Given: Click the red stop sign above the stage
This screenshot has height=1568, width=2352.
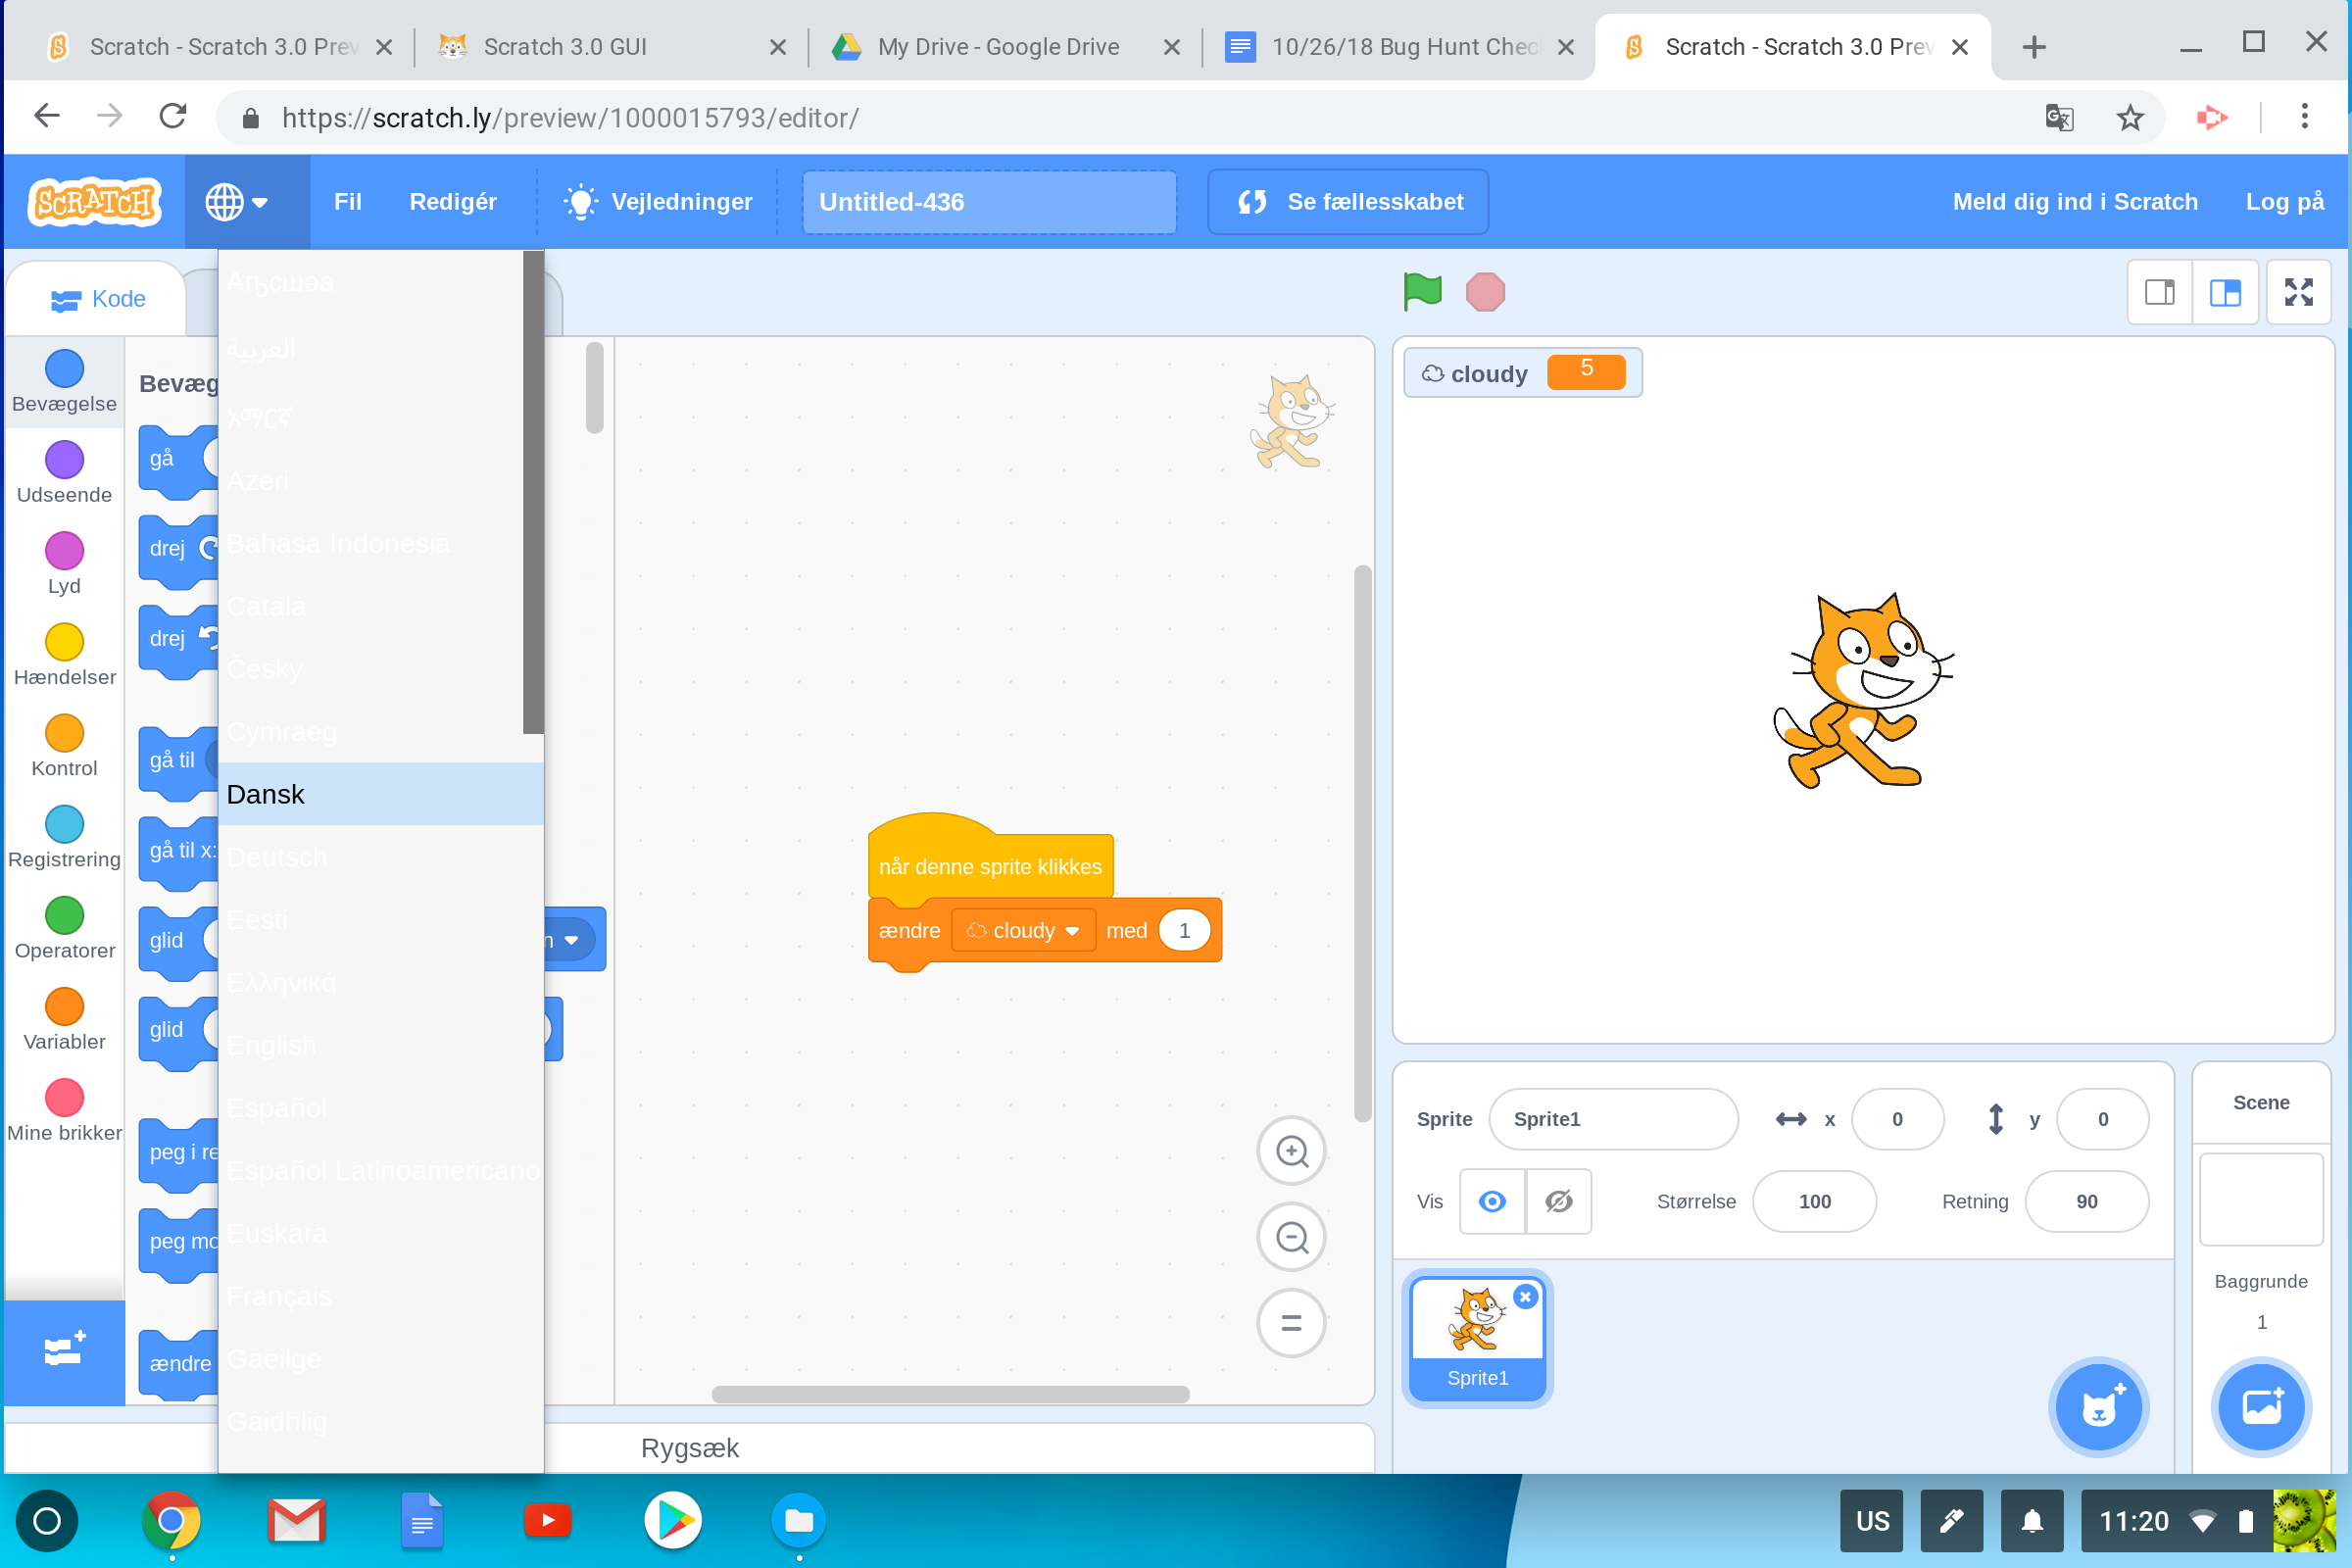Looking at the screenshot, I should pyautogui.click(x=1485, y=291).
